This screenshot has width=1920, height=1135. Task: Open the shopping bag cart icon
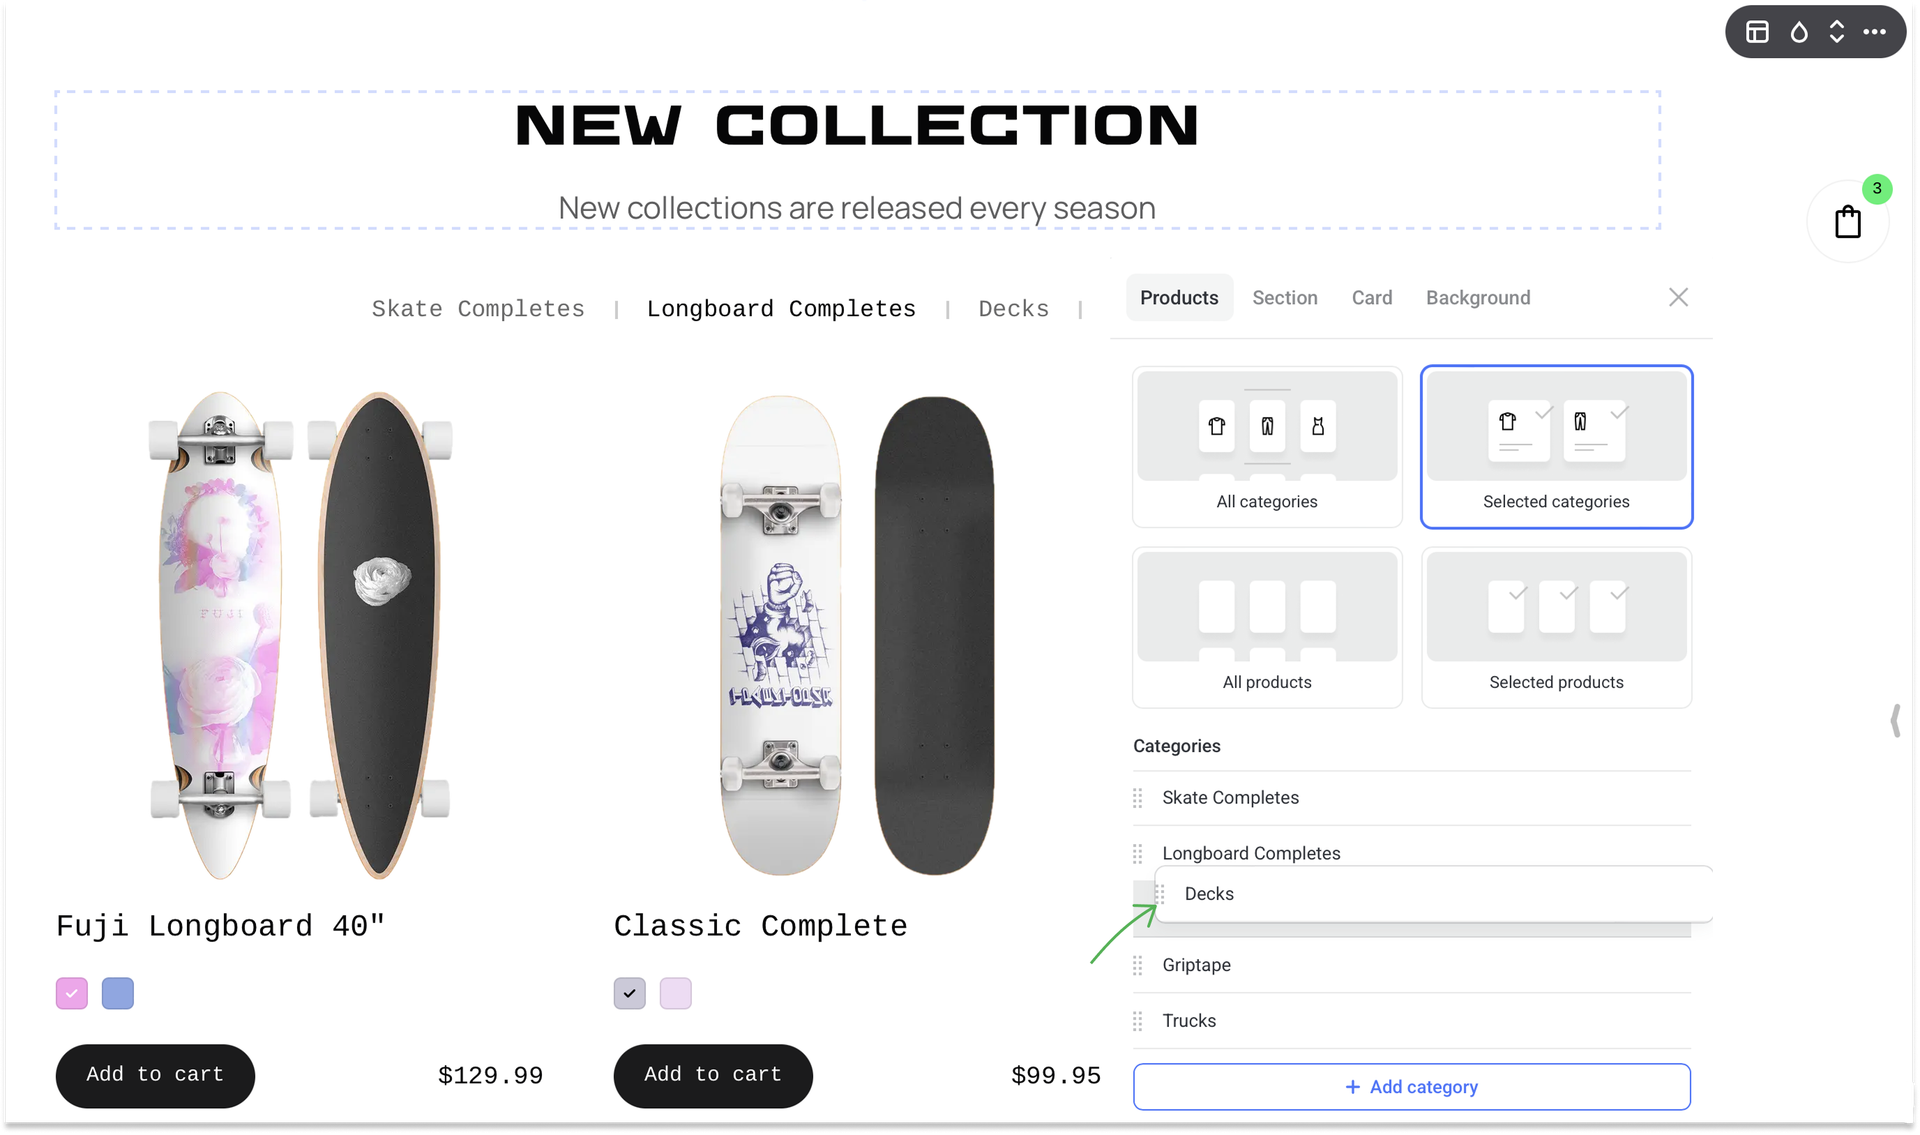[1848, 221]
